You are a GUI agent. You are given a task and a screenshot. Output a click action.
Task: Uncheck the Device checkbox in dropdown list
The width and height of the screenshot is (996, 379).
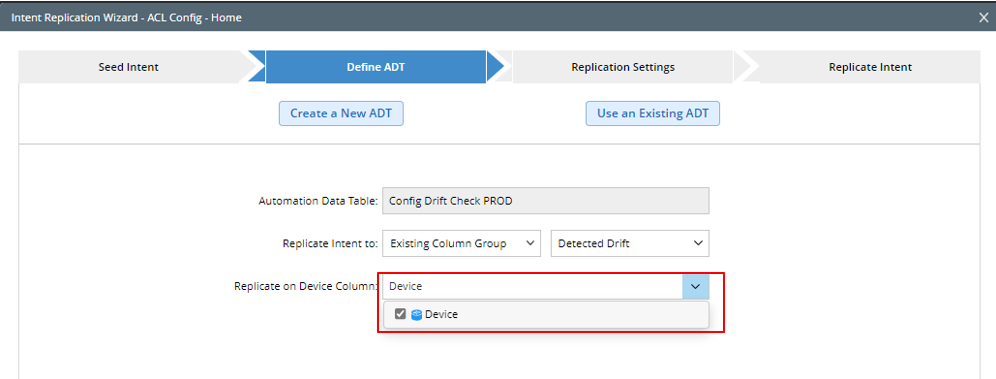400,314
